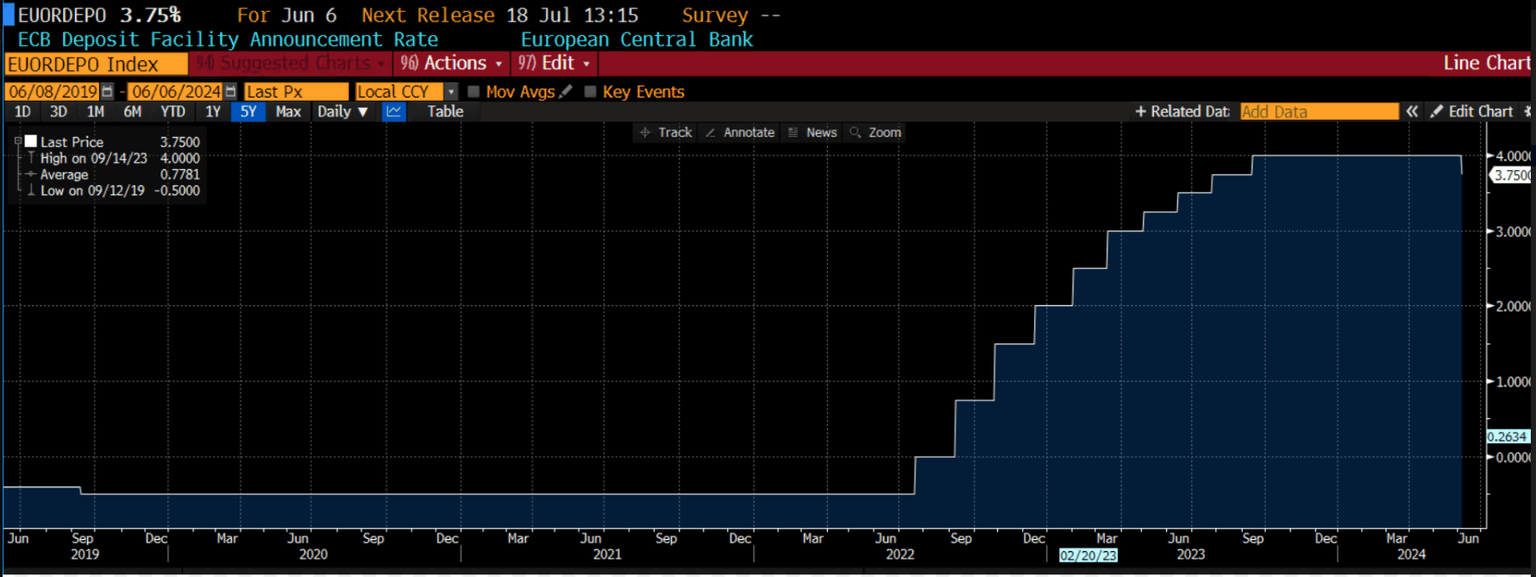This screenshot has width=1536, height=577.
Task: Open the News overlay tool
Action: click(x=812, y=132)
